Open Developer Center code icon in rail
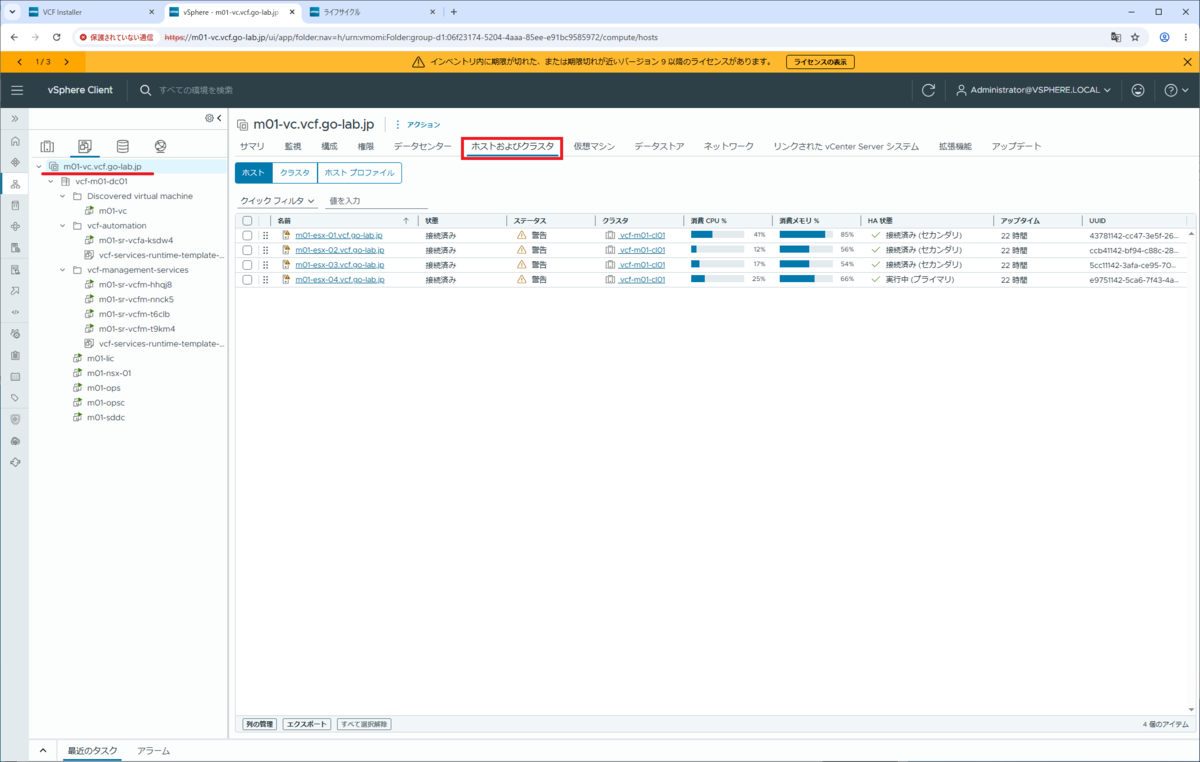The image size is (1200, 762). coord(15,312)
